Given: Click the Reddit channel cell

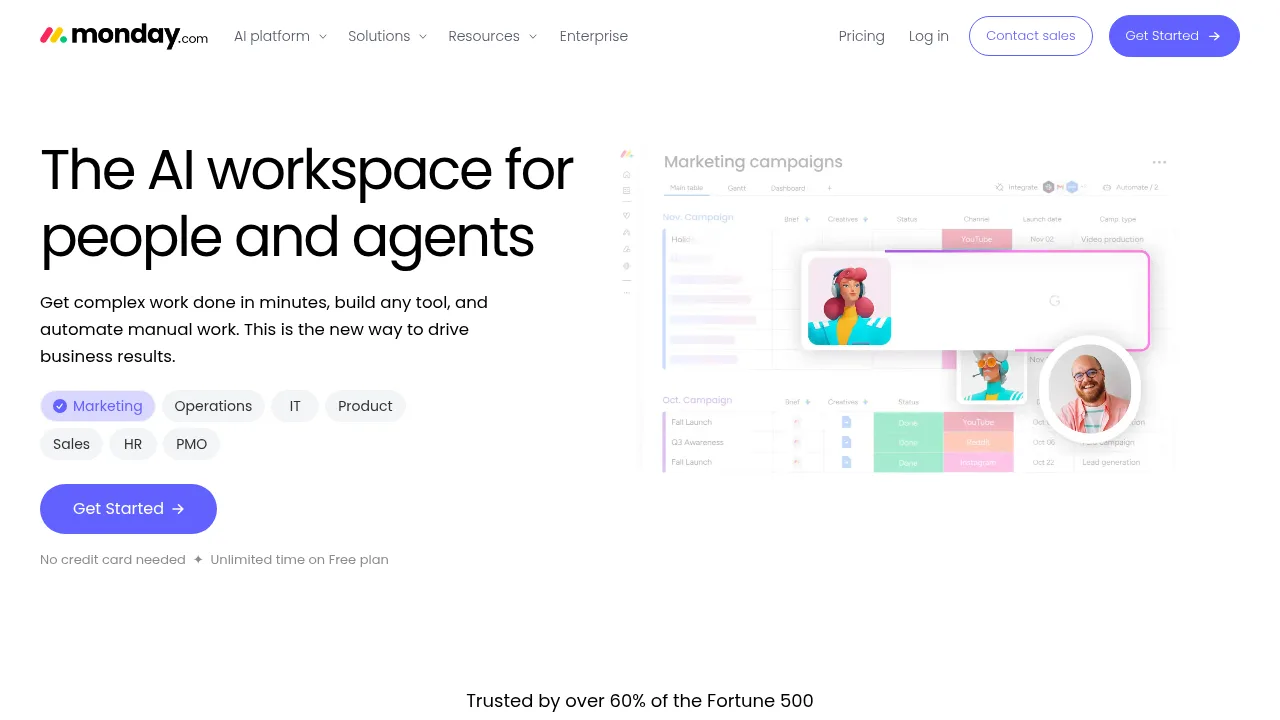Looking at the screenshot, I should click(977, 442).
